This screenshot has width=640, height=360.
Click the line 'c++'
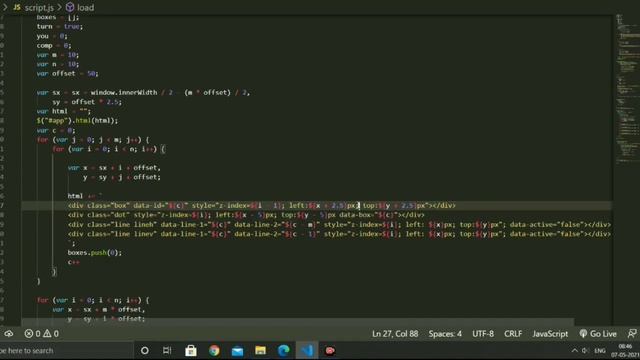[x=74, y=262]
